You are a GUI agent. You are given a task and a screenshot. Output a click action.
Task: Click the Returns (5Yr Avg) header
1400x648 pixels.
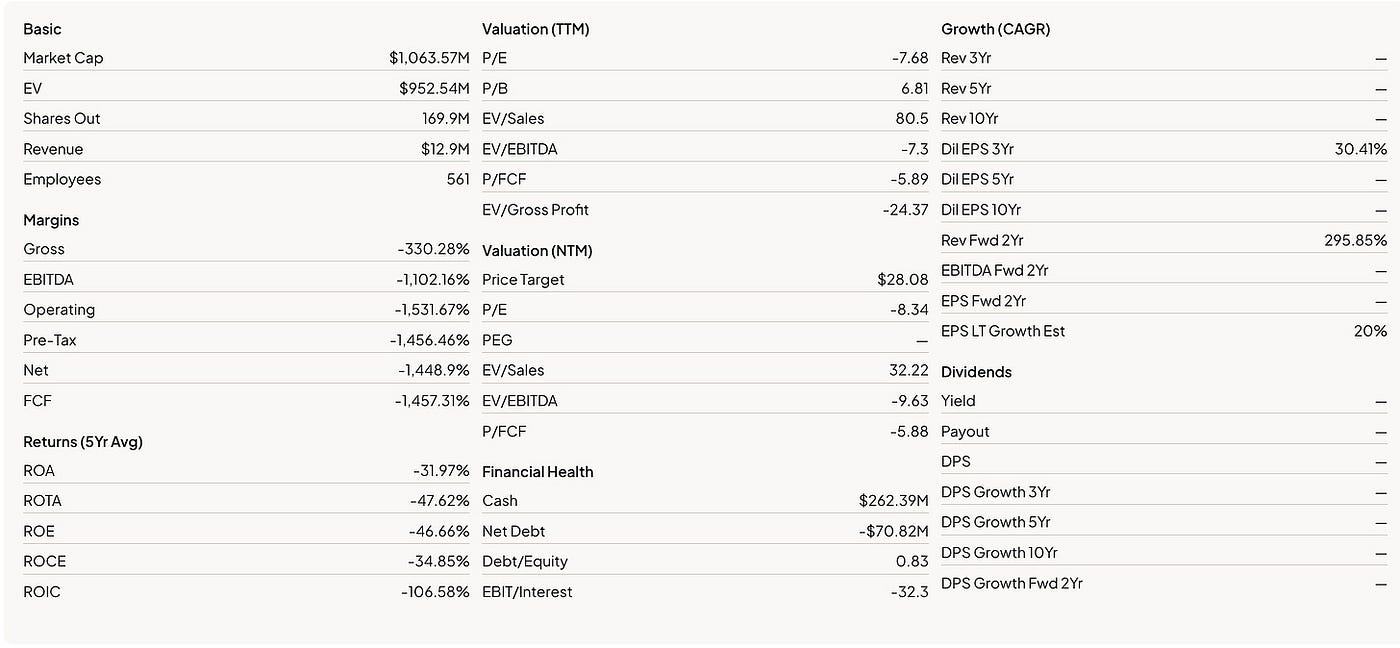(83, 441)
